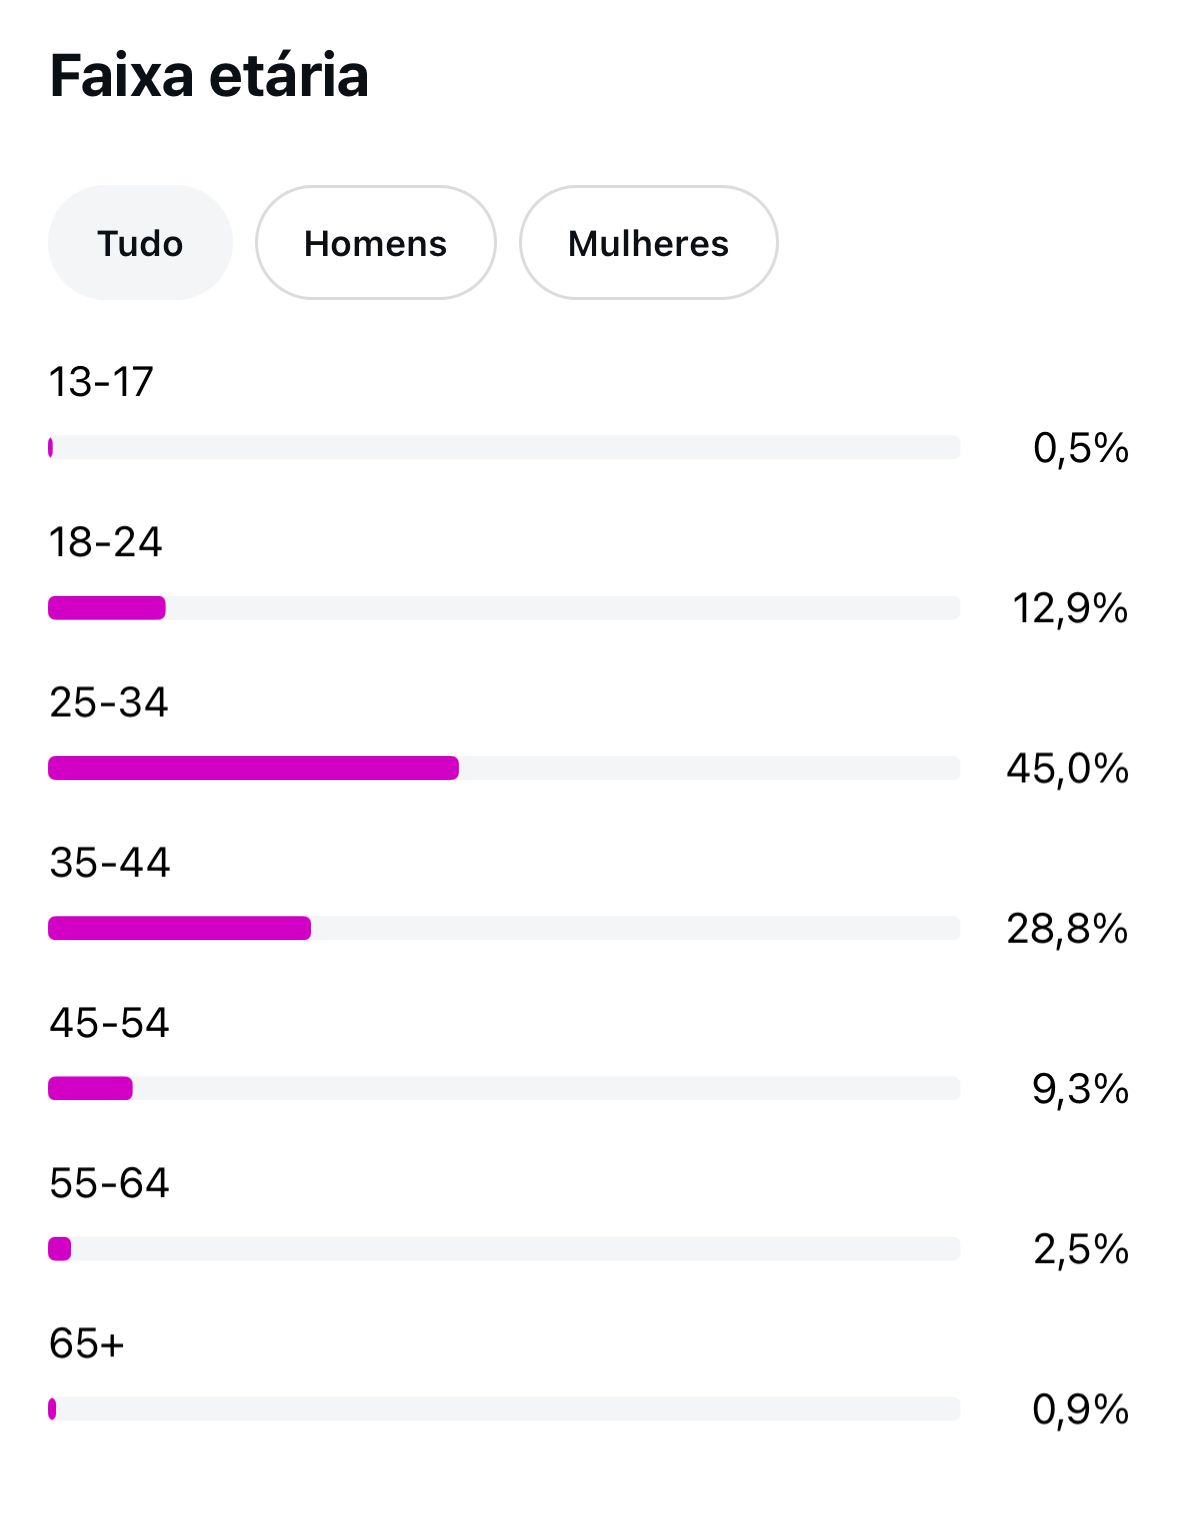This screenshot has height=1528, width=1179.
Task: Switch to the Homens filter
Action: [375, 243]
